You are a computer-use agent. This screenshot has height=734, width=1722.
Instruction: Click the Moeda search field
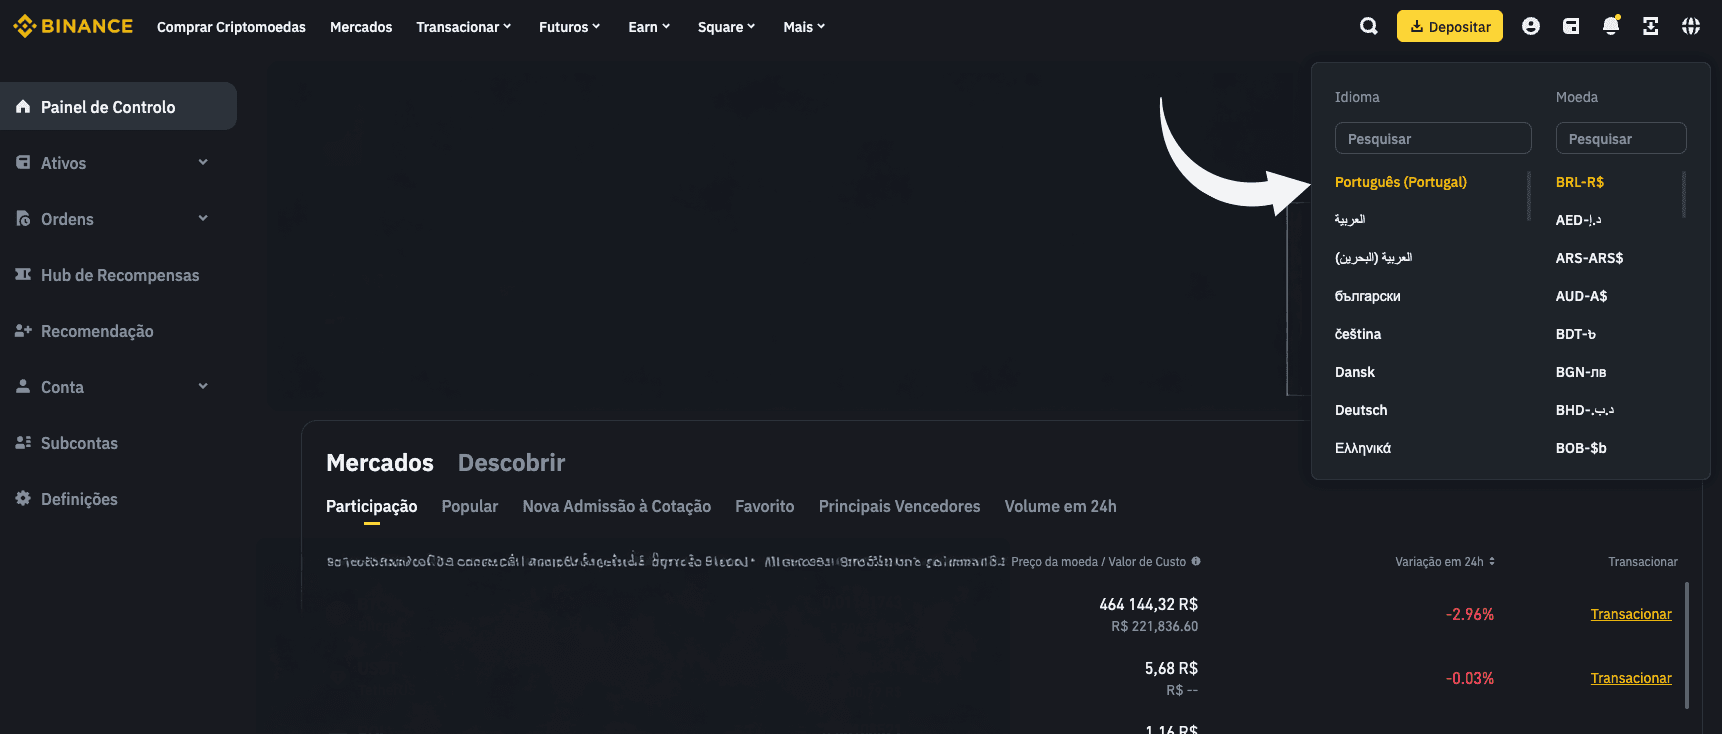pyautogui.click(x=1621, y=138)
